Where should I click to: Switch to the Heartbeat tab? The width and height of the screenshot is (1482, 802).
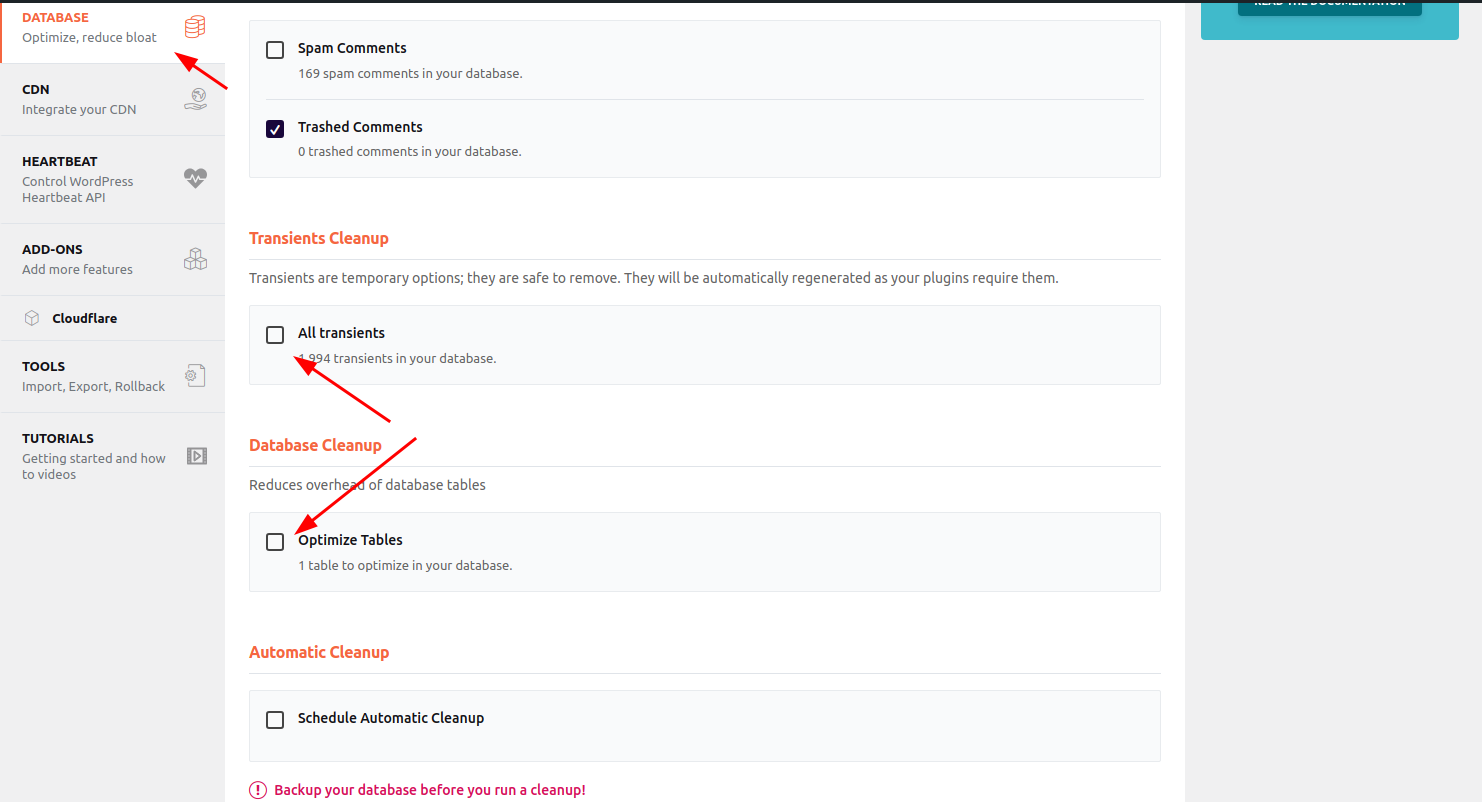[x=80, y=179]
